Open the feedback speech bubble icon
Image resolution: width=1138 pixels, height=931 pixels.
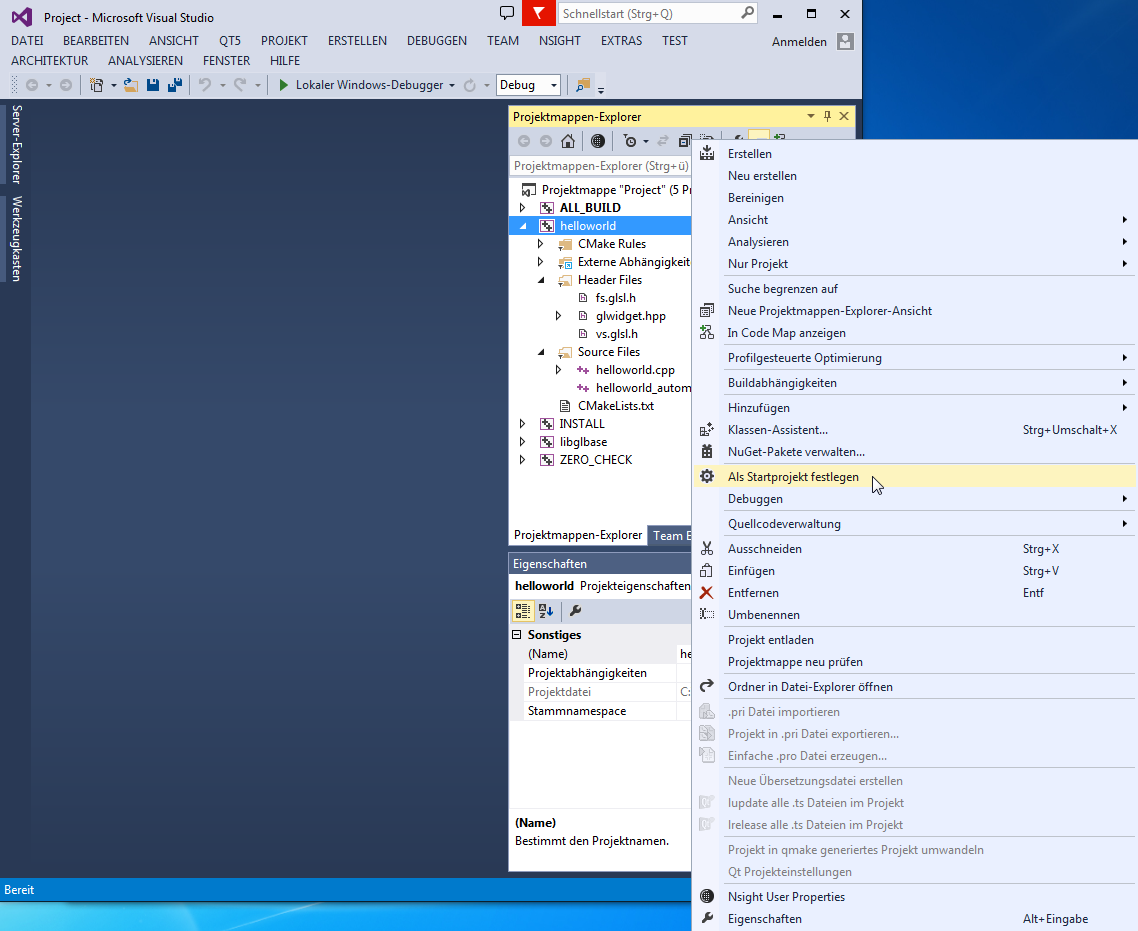coord(507,13)
